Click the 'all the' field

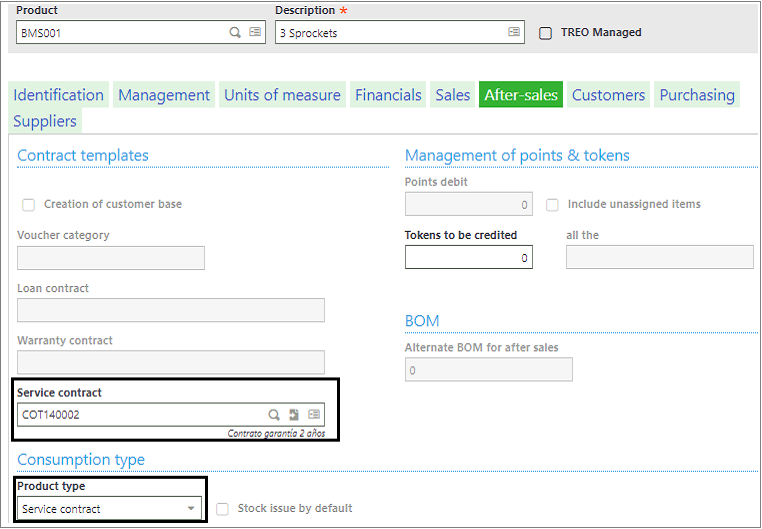(659, 257)
